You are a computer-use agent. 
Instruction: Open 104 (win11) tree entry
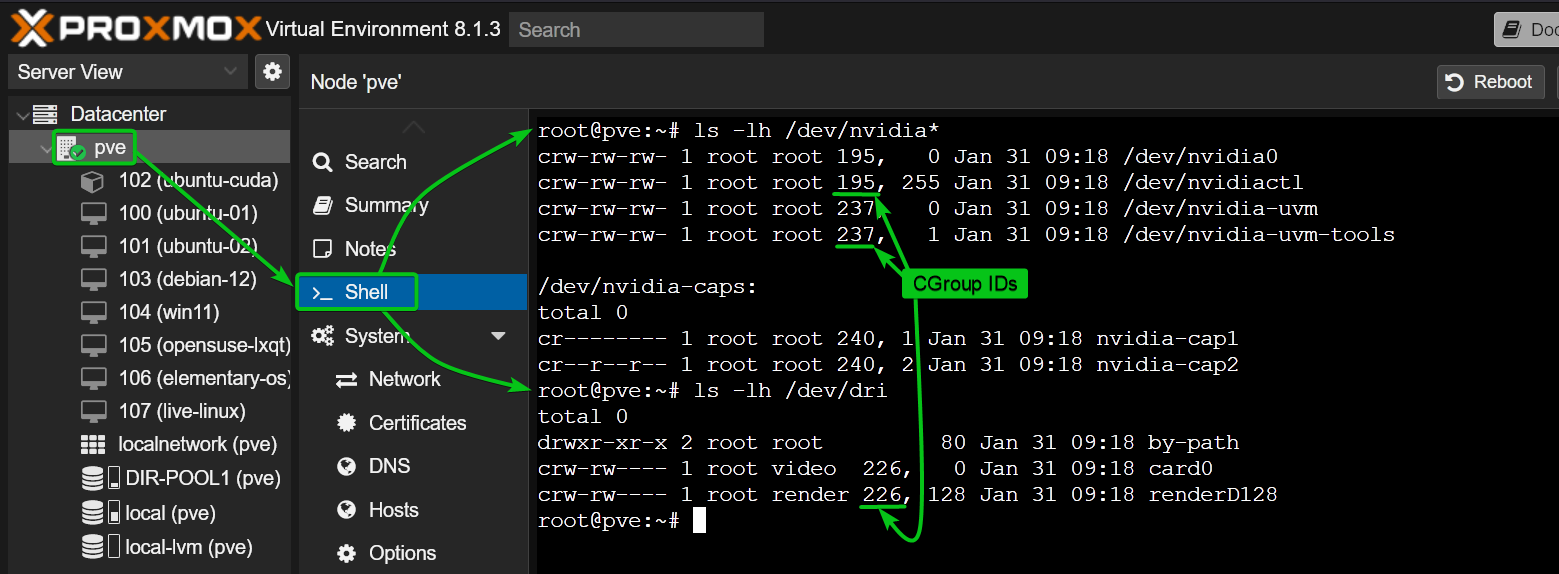tap(168, 313)
